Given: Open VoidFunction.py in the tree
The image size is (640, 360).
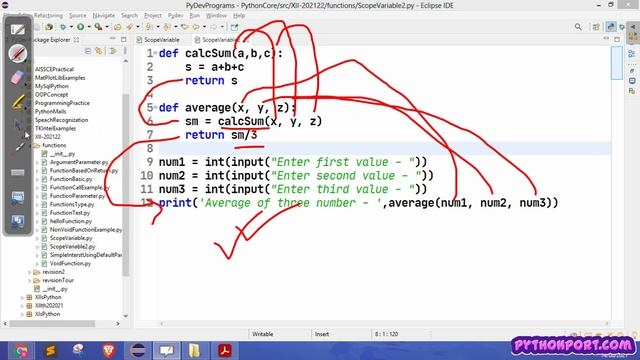Looking at the screenshot, I should (x=70, y=263).
